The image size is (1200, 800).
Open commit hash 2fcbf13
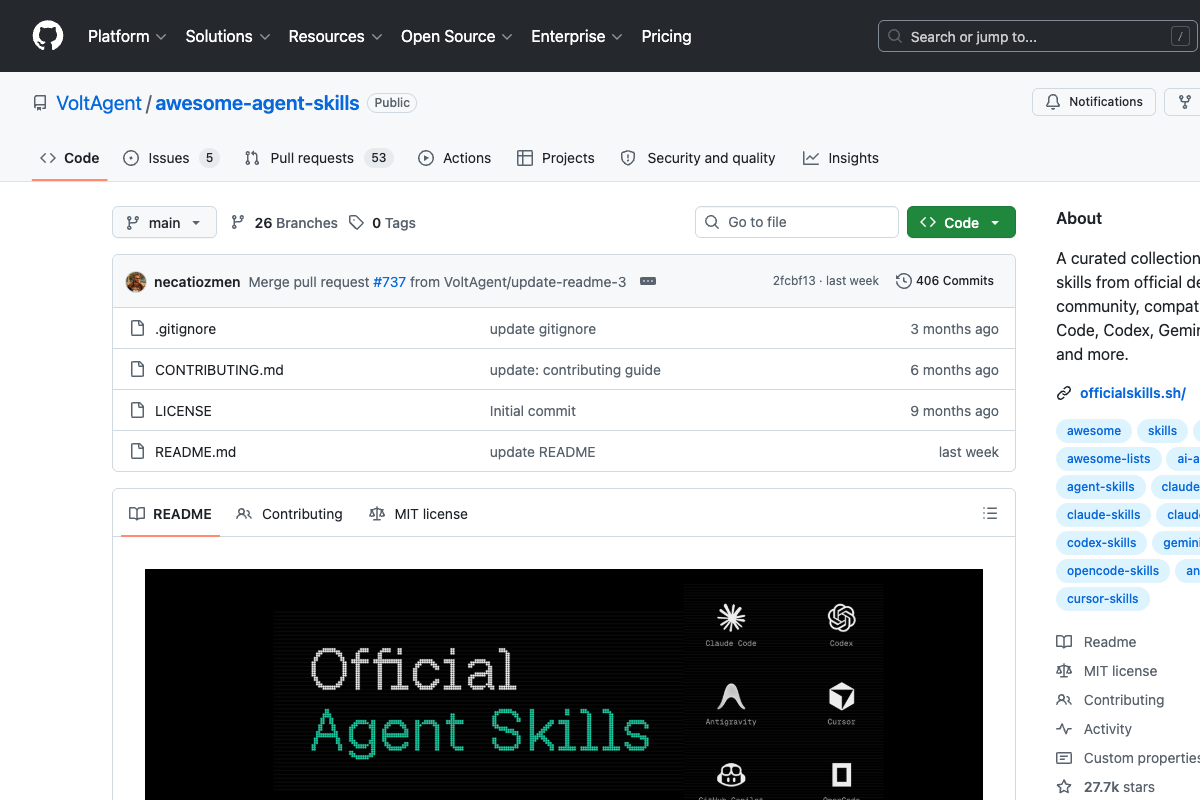tap(794, 281)
